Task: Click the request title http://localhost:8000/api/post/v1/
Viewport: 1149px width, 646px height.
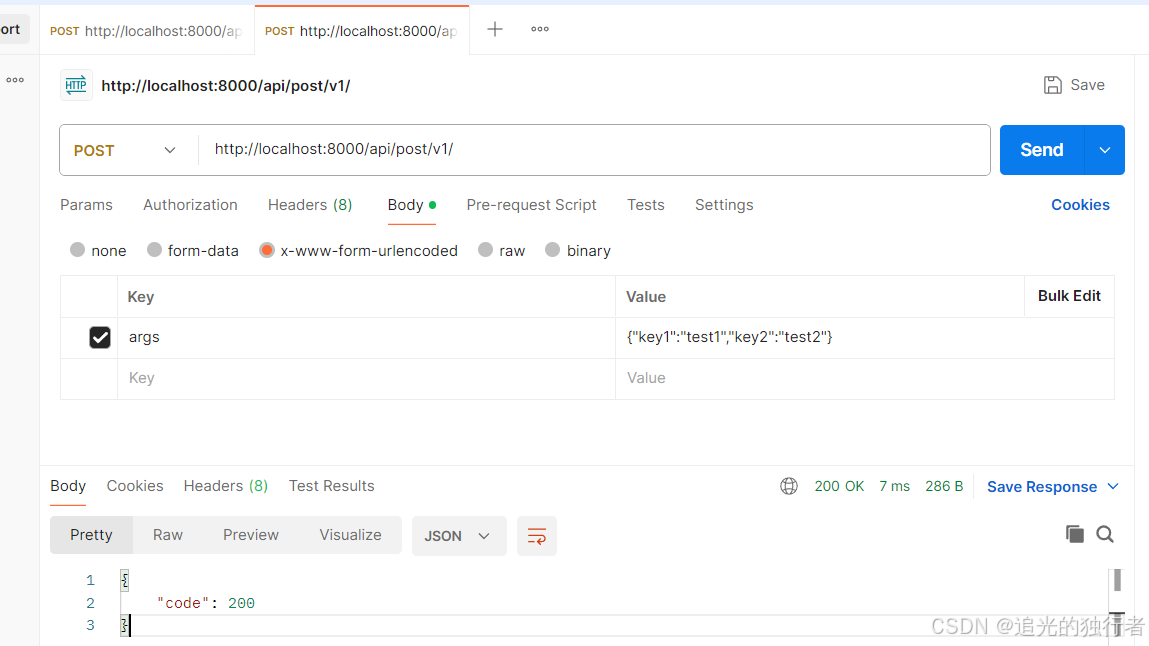Action: 226,86
